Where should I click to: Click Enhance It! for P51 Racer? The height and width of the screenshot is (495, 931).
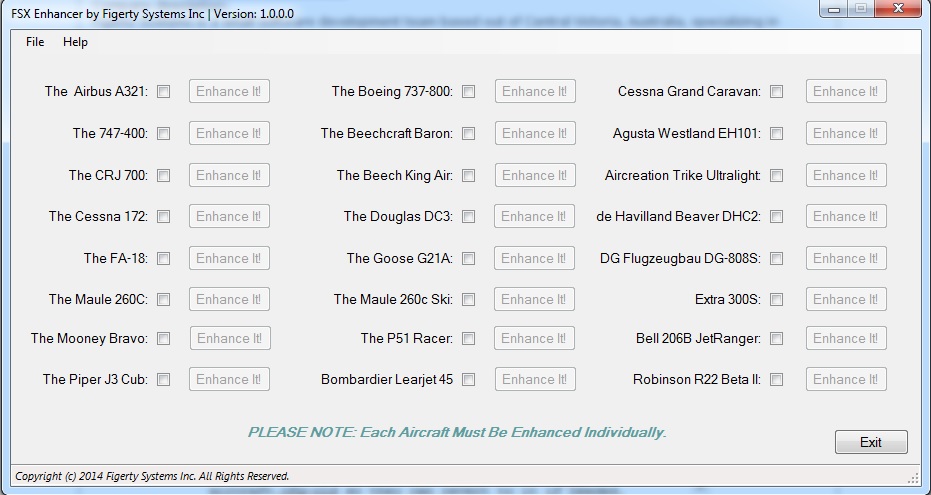534,338
